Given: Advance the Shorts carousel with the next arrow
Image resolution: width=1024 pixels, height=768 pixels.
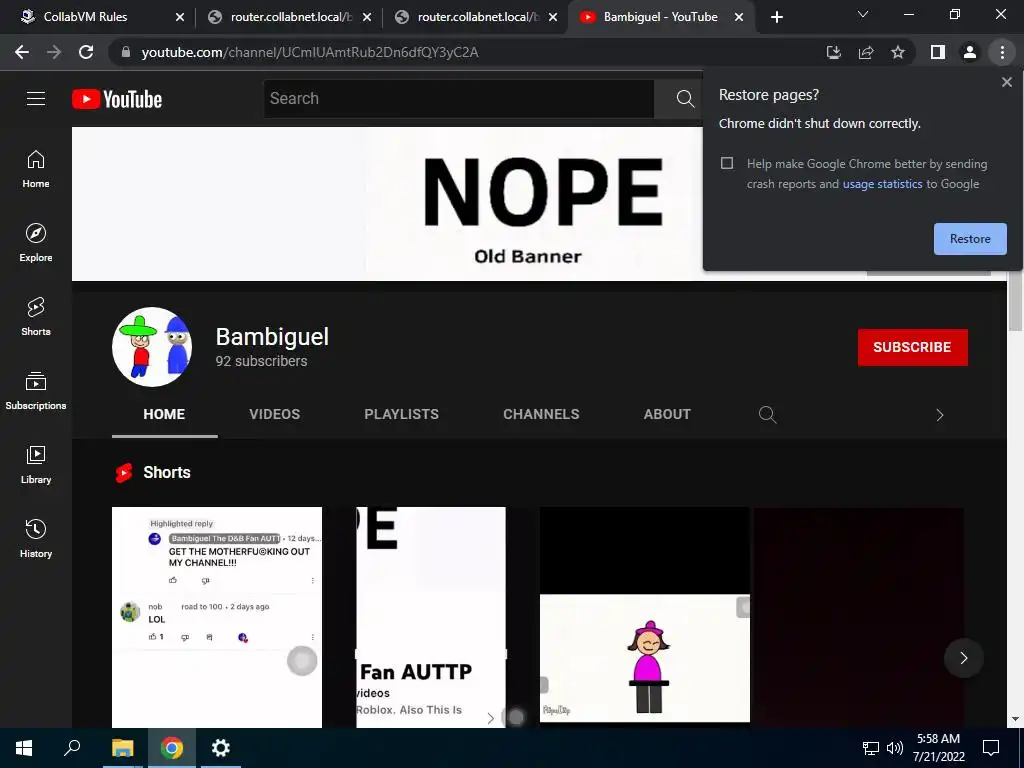Looking at the screenshot, I should click(963, 658).
